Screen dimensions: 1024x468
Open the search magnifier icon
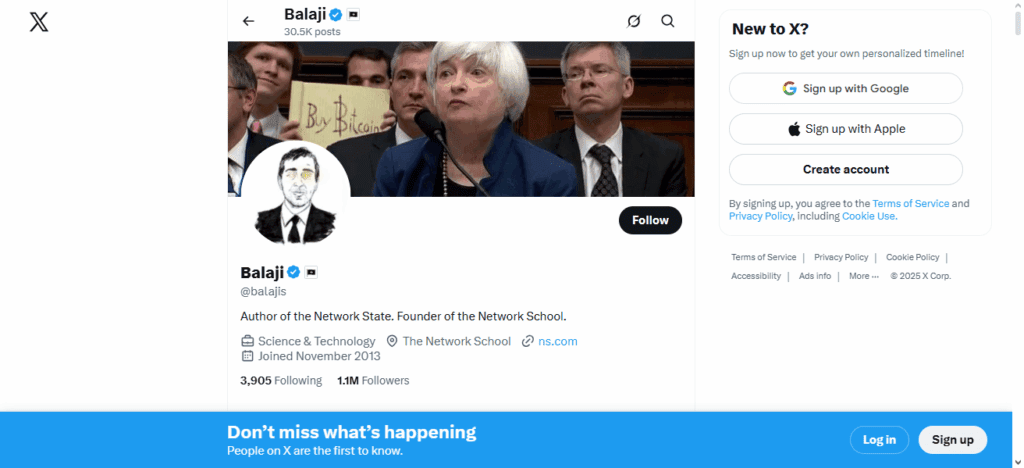coord(668,21)
